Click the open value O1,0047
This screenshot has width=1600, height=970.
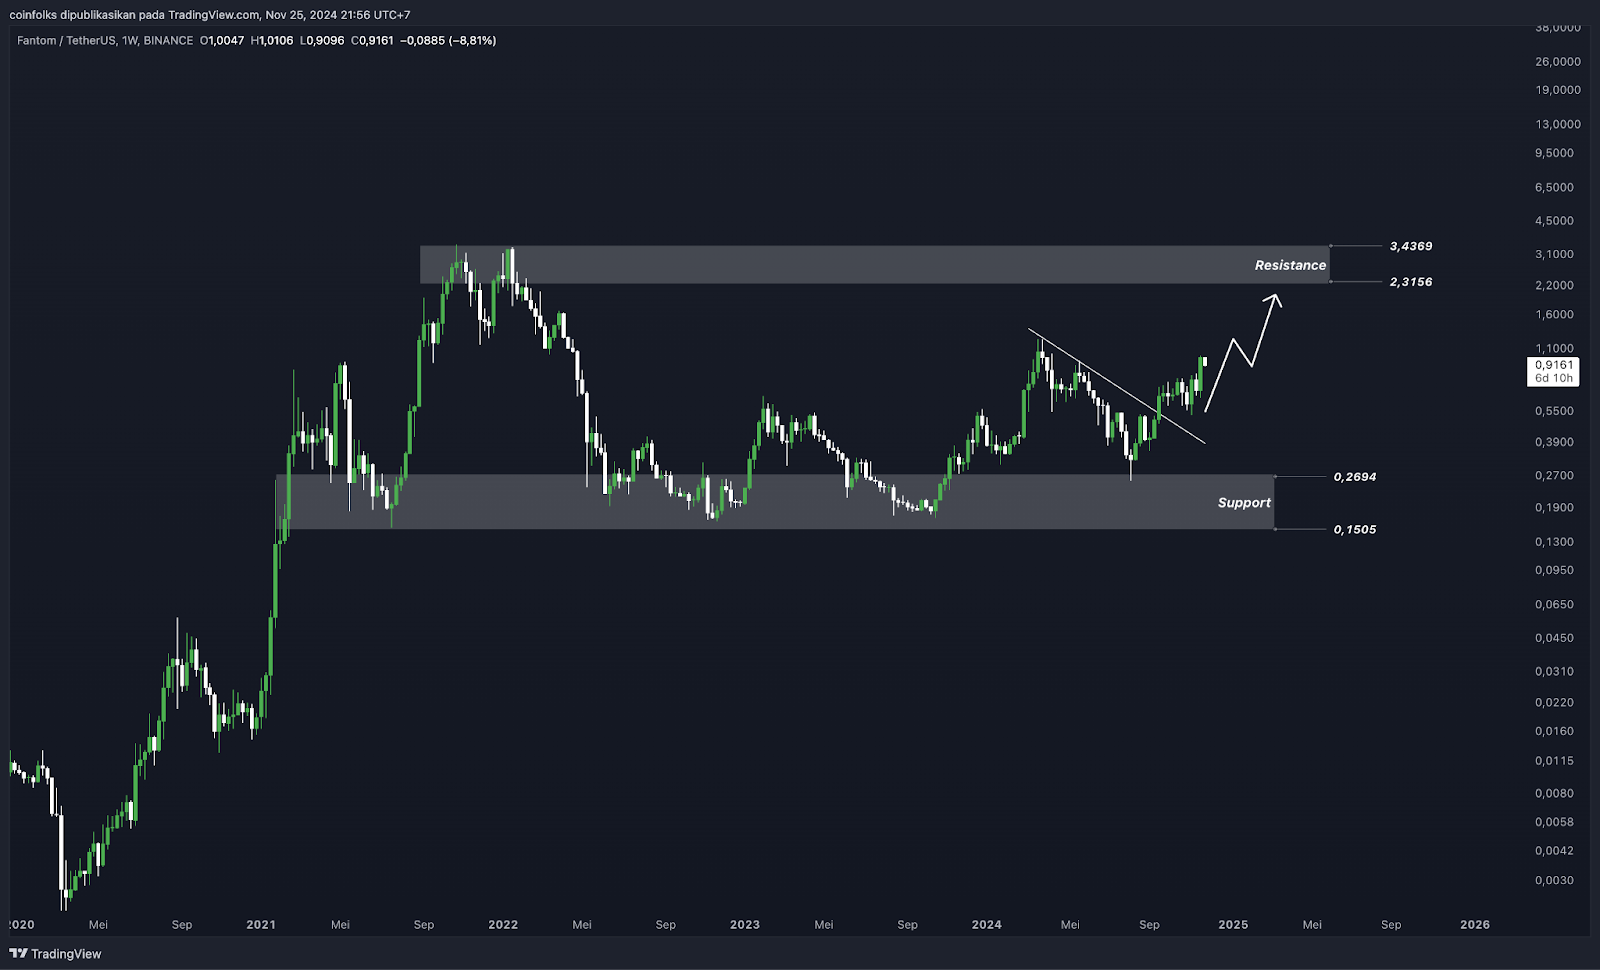pos(222,41)
